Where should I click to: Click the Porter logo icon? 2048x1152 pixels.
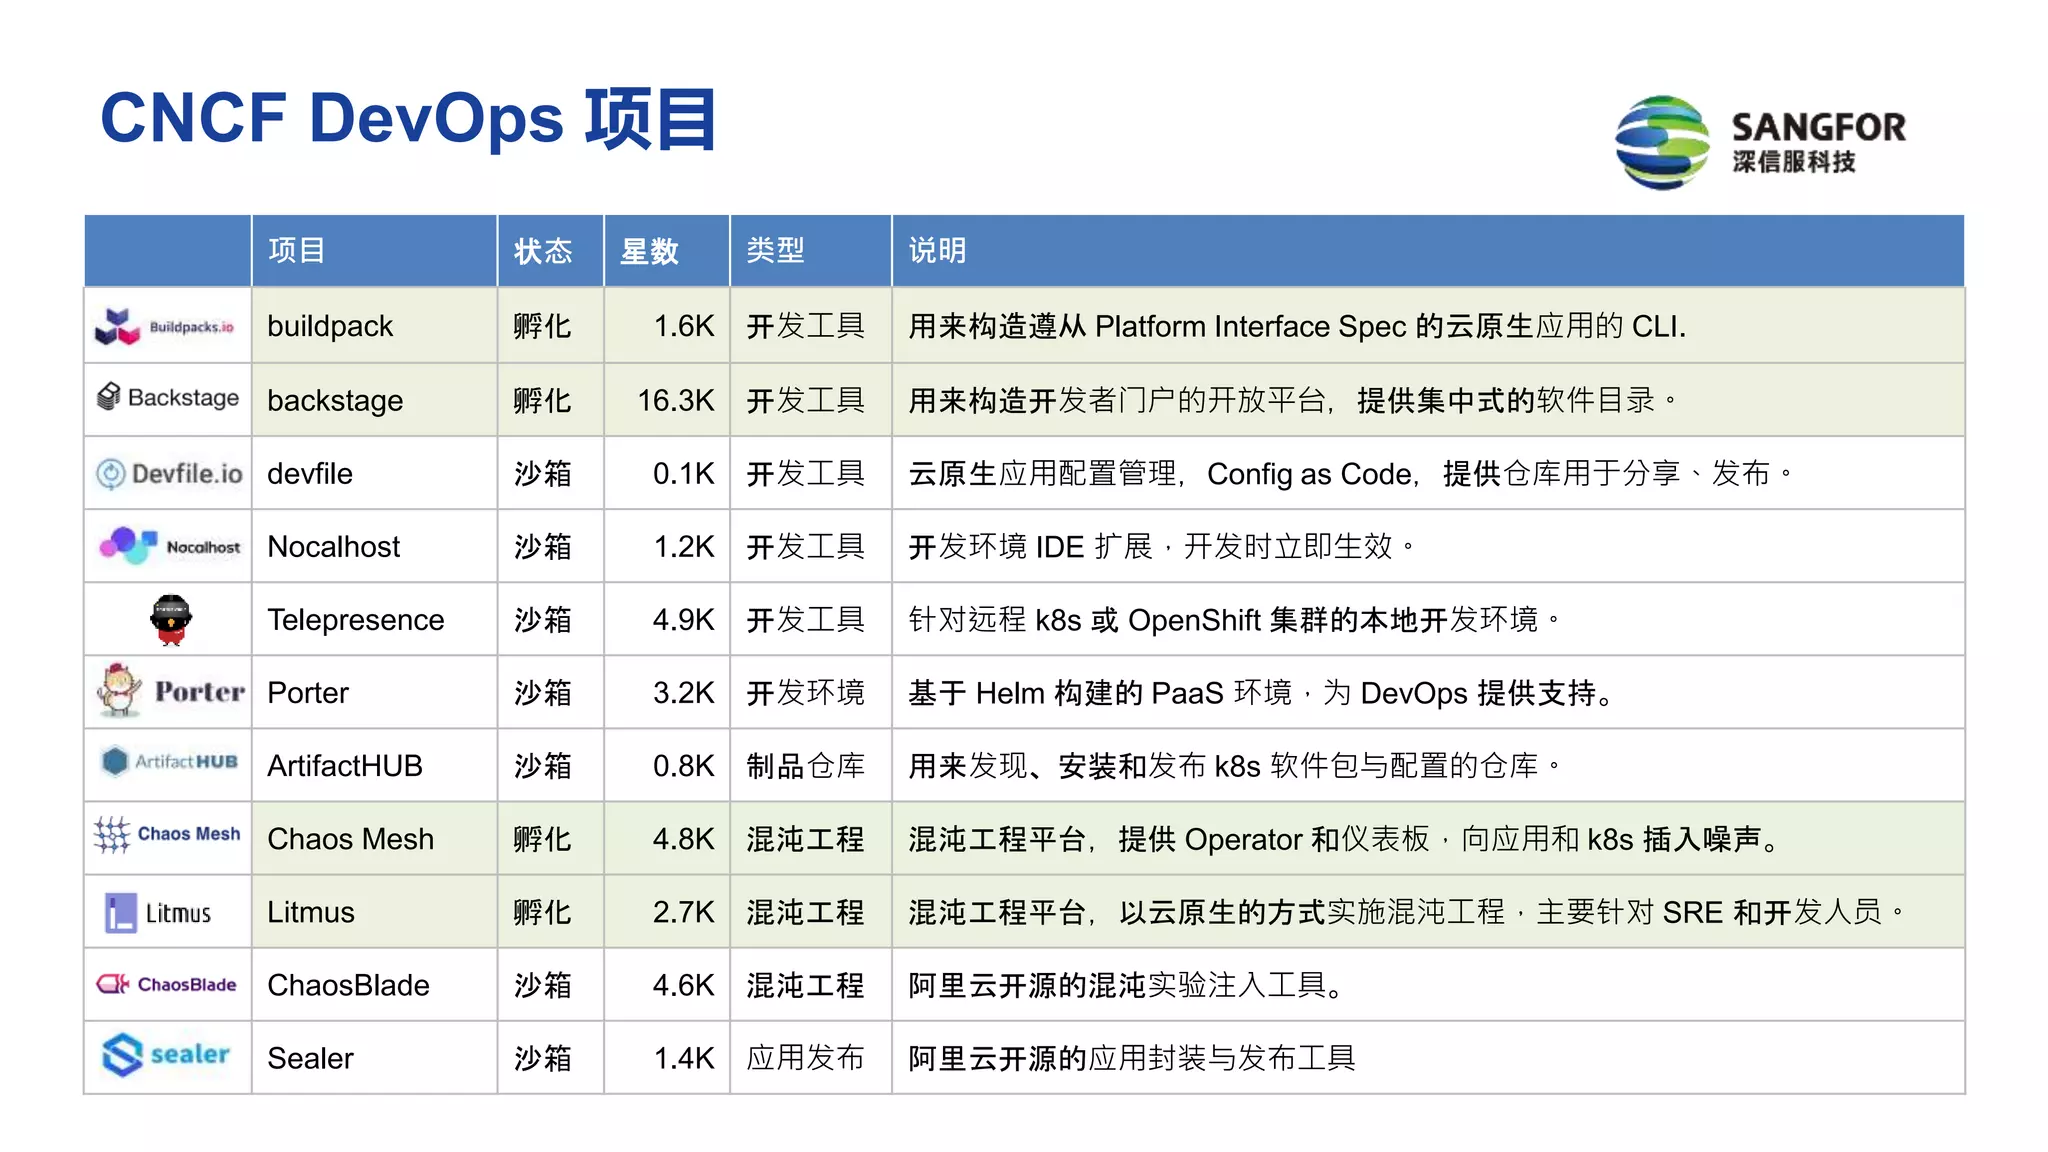pos(169,691)
